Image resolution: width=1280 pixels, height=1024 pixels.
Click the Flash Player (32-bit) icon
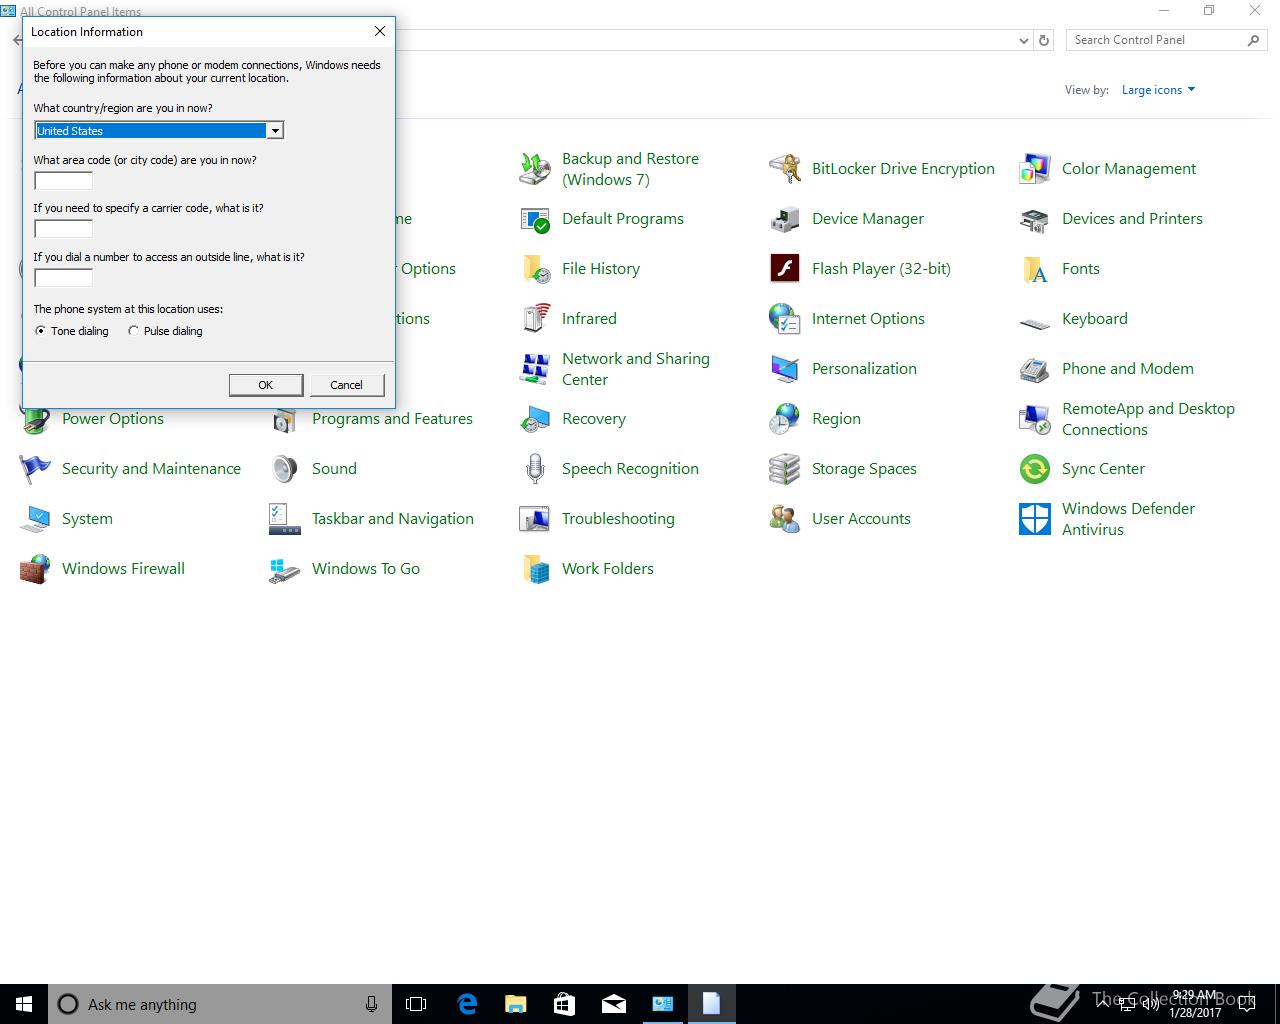785,269
